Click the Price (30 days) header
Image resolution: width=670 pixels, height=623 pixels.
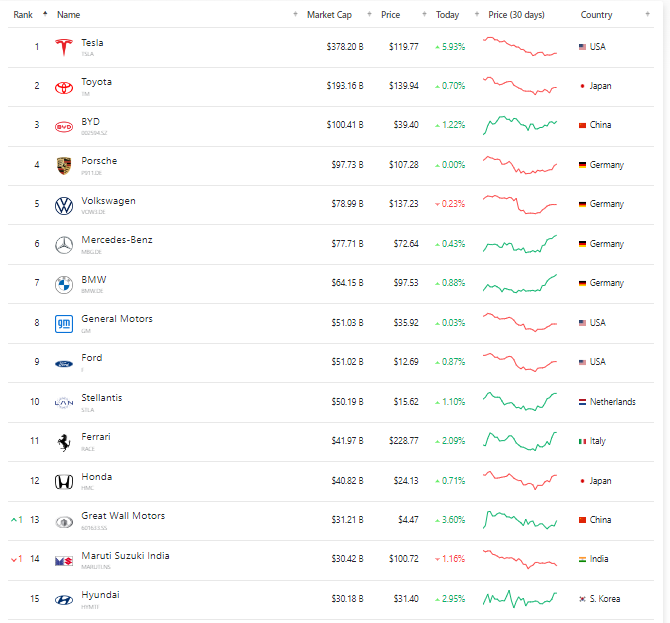[x=516, y=15]
